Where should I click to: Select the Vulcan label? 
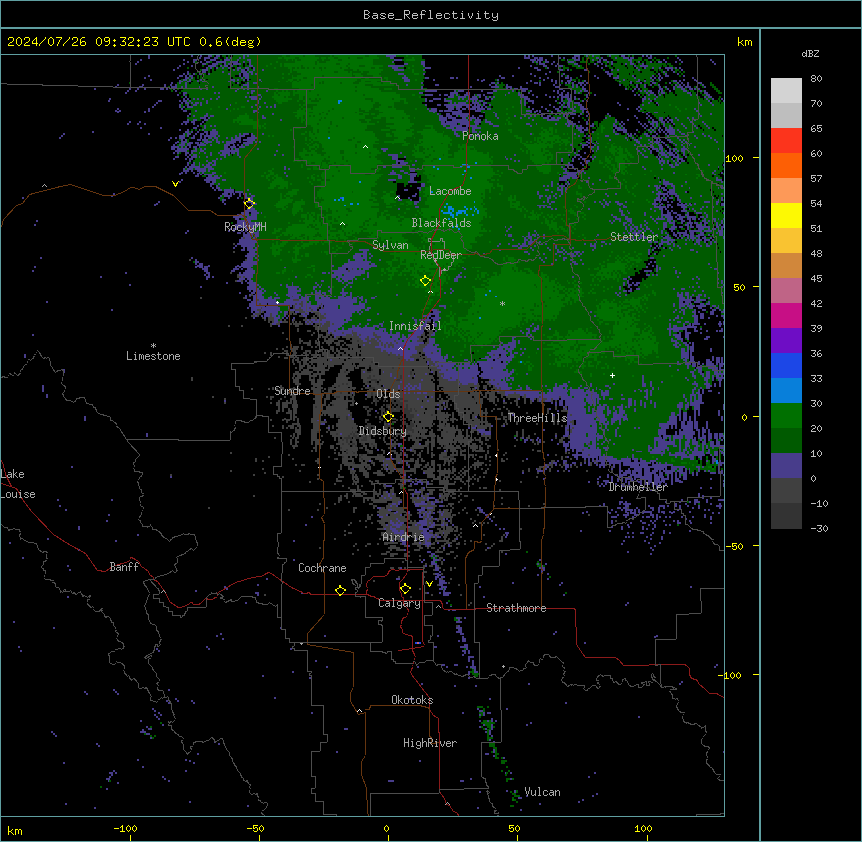tap(542, 792)
